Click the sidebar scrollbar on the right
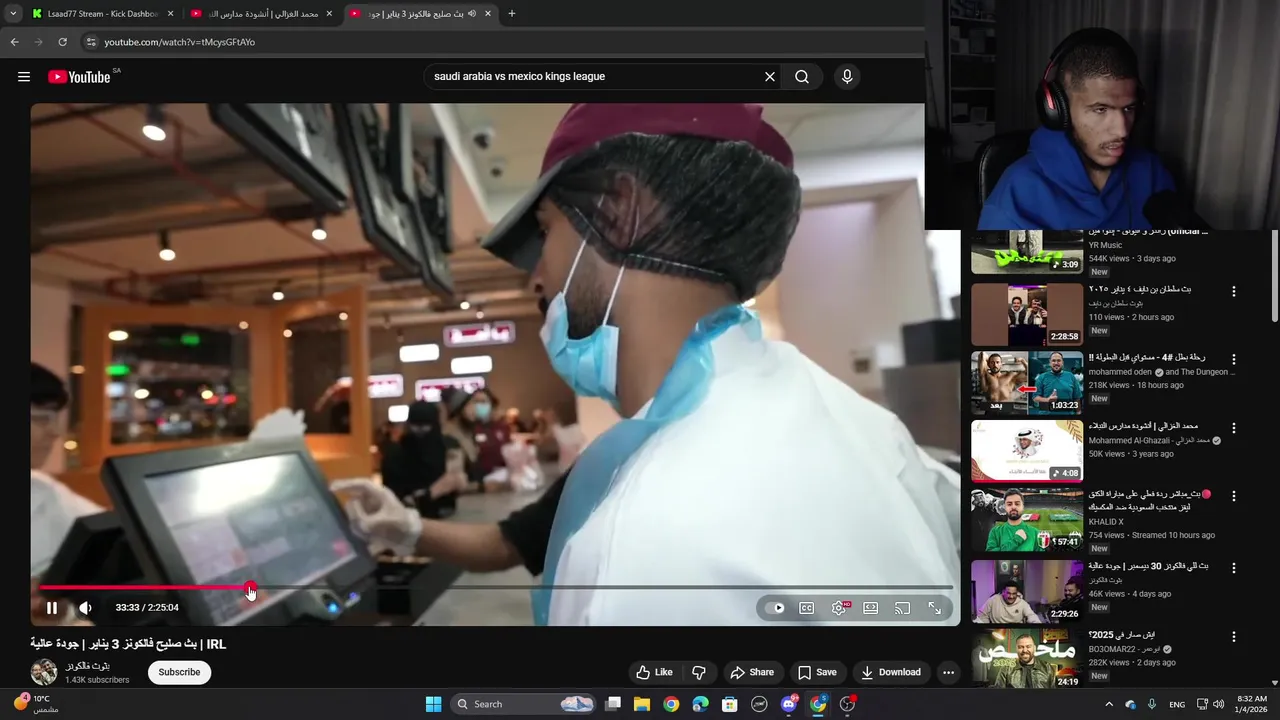This screenshot has height=720, width=1280. pyautogui.click(x=1275, y=275)
